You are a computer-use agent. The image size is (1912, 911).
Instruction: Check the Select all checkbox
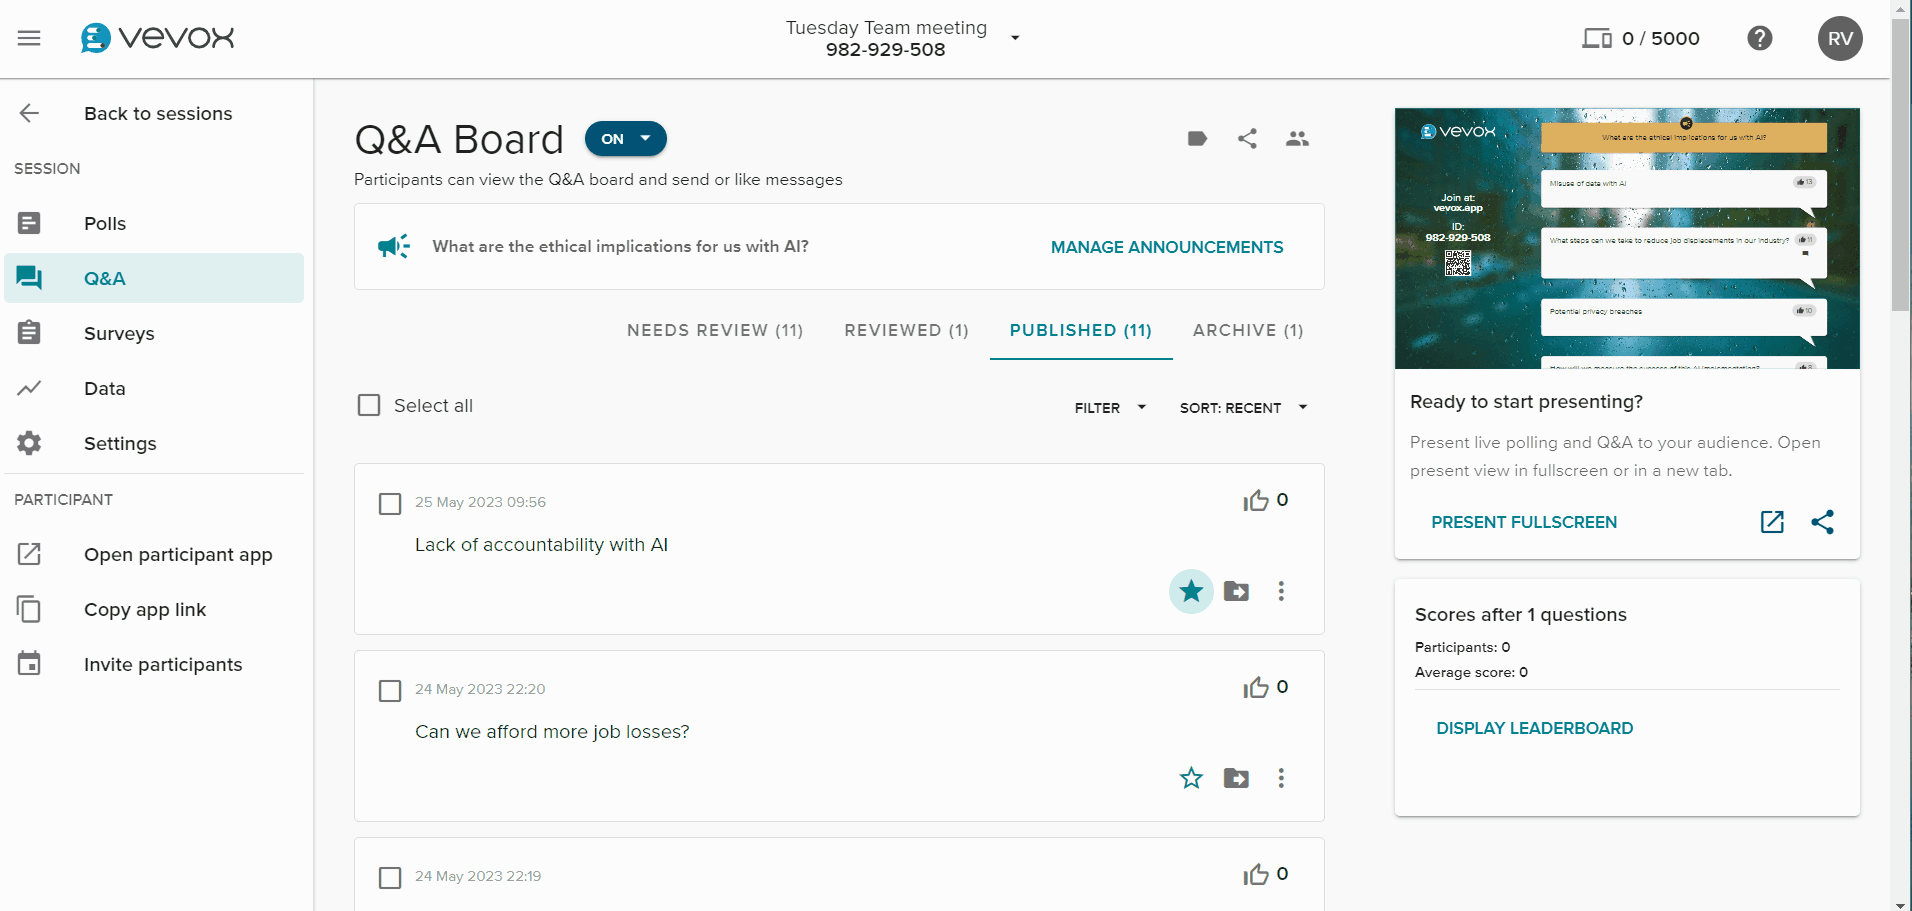[x=369, y=405]
